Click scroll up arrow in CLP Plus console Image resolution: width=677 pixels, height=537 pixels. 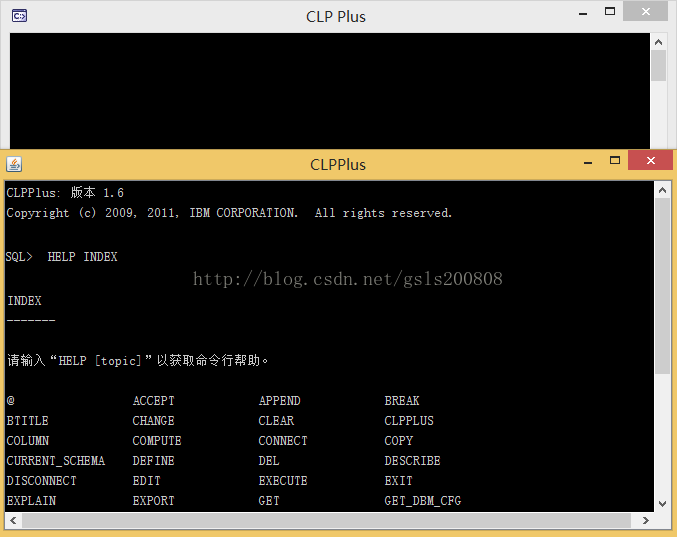[658, 42]
